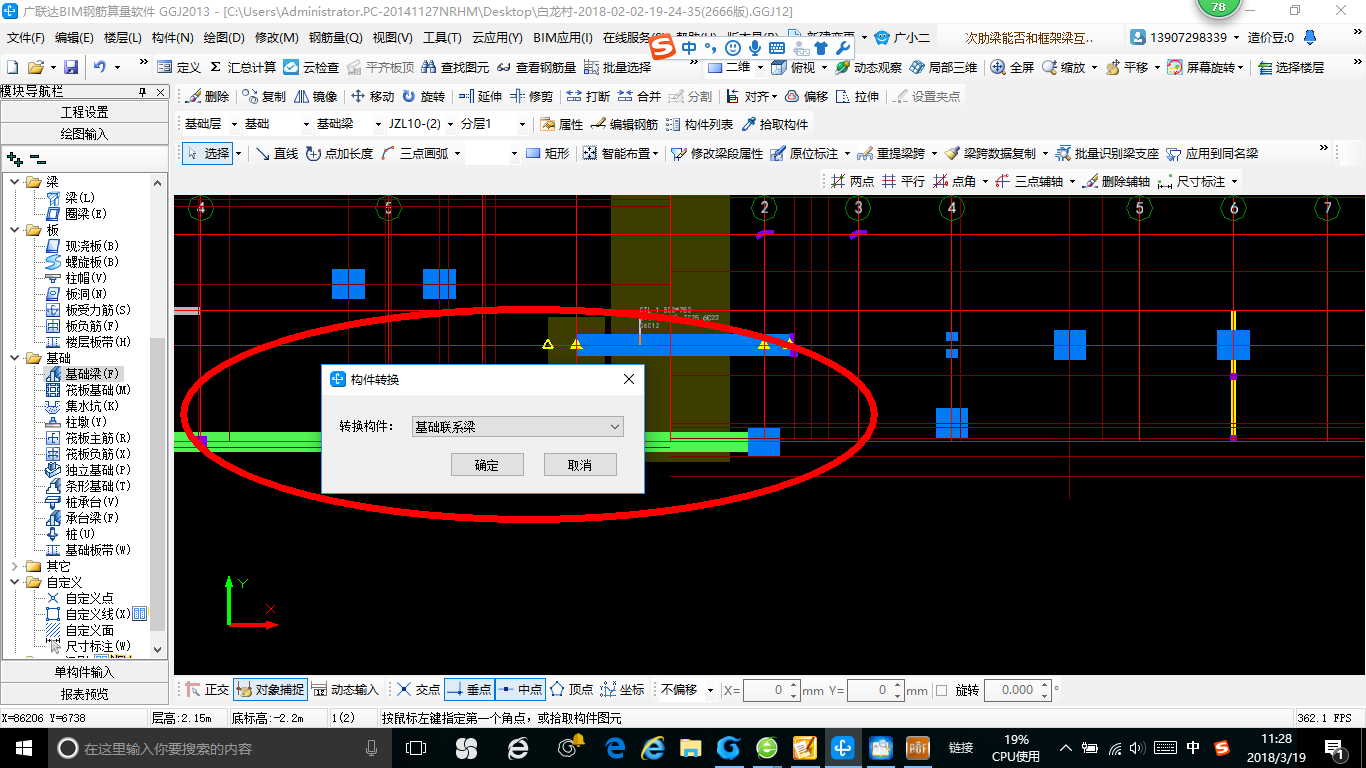Open 查看钢筋量 rebar quantity view
Viewport: 1366px width, 768px height.
[x=537, y=67]
